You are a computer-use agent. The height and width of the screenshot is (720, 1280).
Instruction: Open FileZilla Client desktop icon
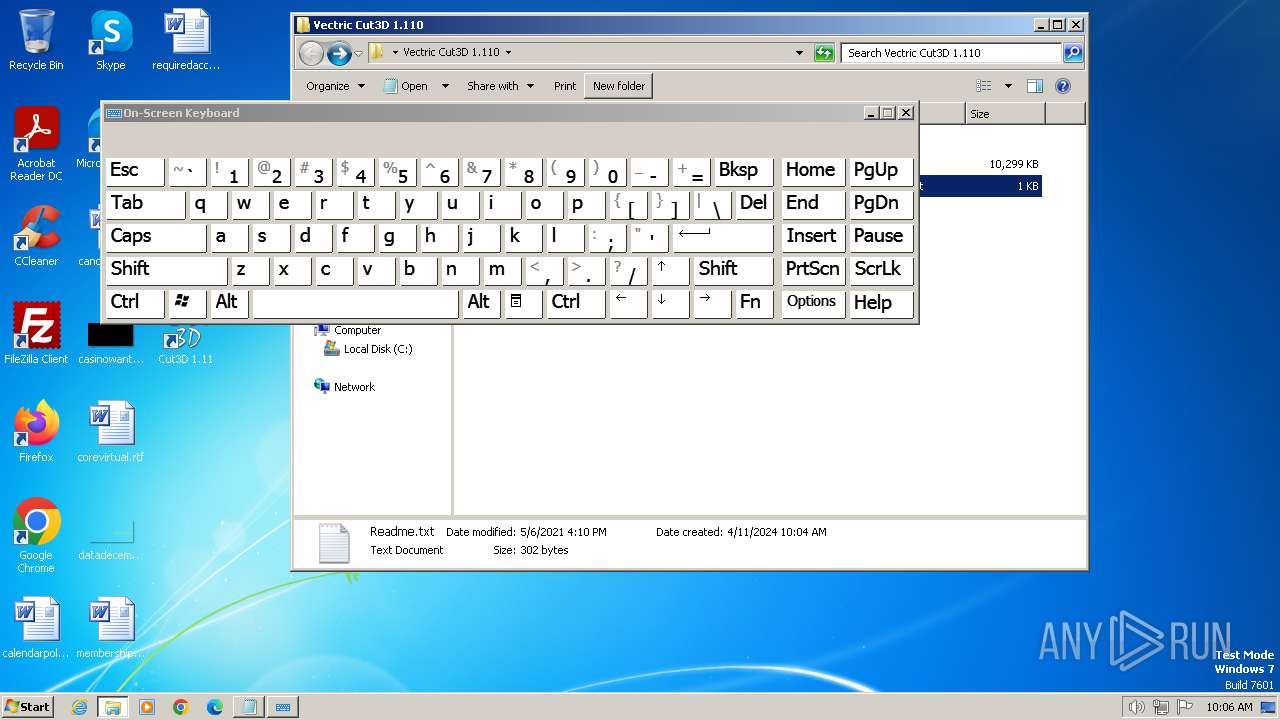tap(36, 334)
